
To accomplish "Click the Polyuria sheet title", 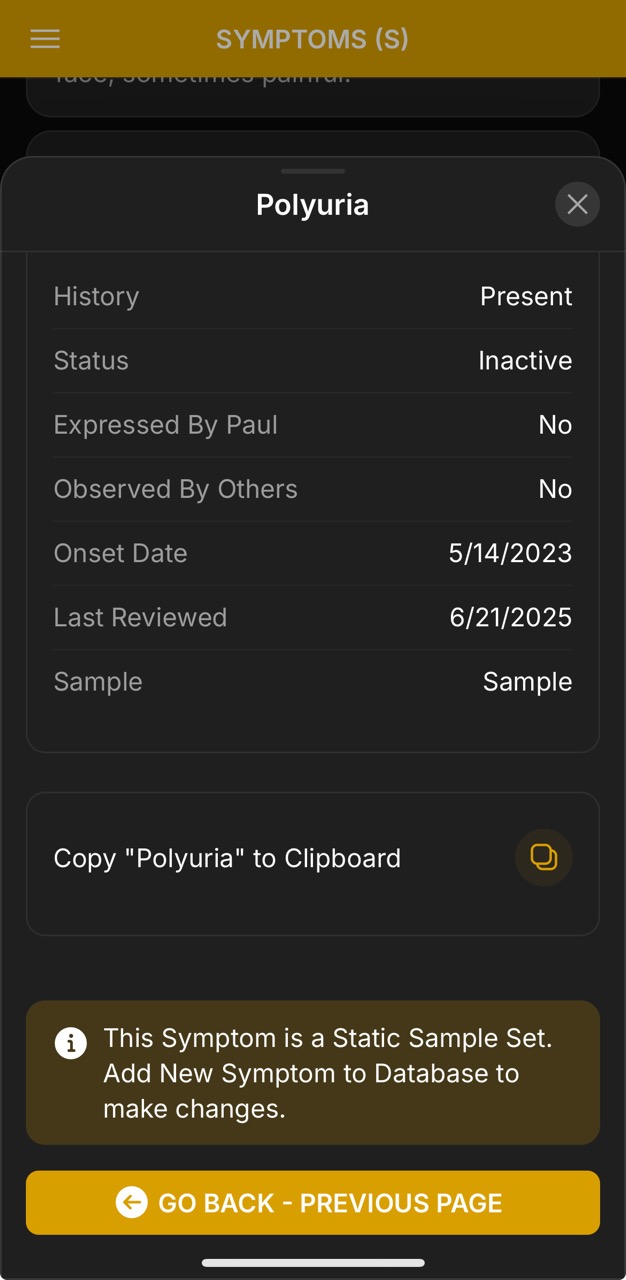I will click(x=312, y=205).
